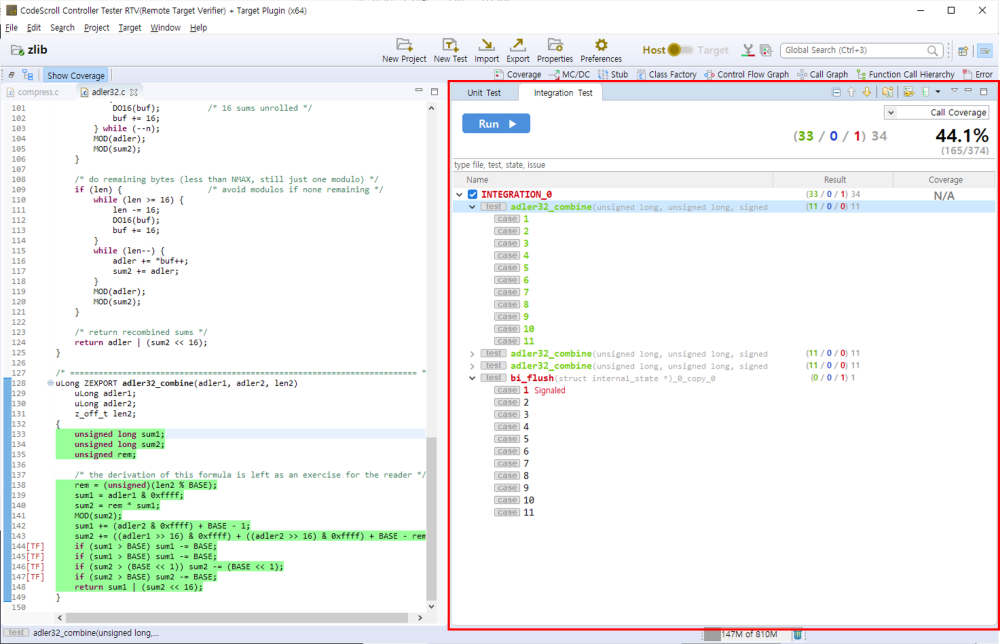Viewport: 1000px width, 644px height.
Task: Open the Preferences gear icon
Action: [601, 45]
